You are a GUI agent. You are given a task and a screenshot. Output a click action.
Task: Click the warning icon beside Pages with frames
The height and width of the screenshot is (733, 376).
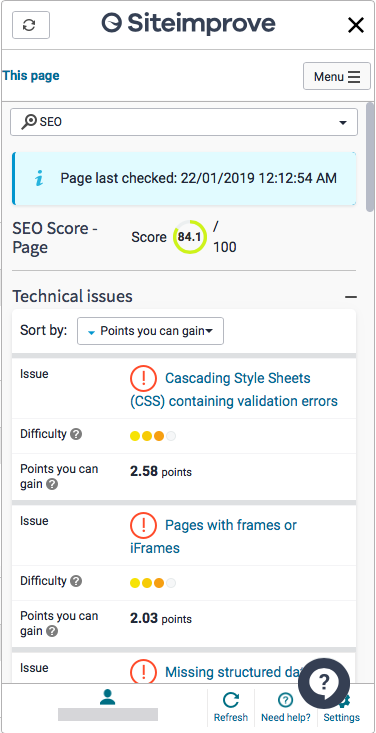pyautogui.click(x=143, y=525)
